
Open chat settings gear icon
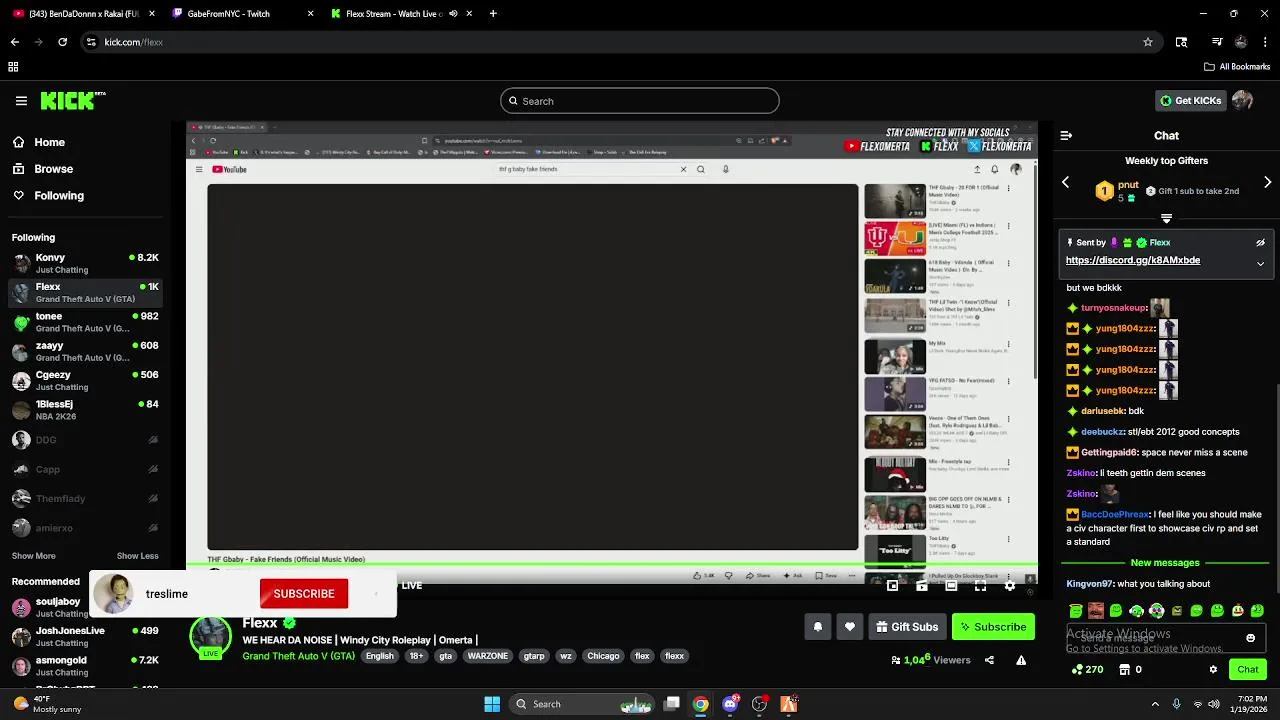(1213, 669)
